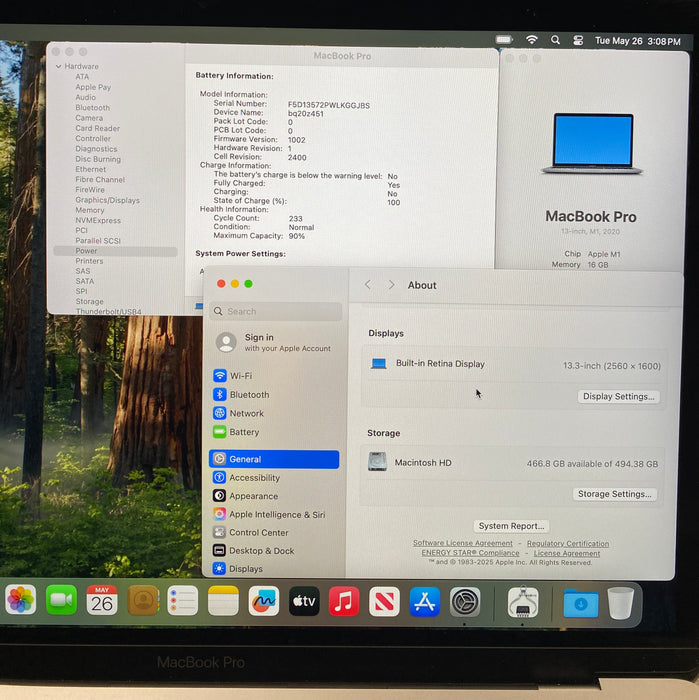The height and width of the screenshot is (700, 699).
Task: Click Sign in with your Apple Account
Action: point(274,342)
